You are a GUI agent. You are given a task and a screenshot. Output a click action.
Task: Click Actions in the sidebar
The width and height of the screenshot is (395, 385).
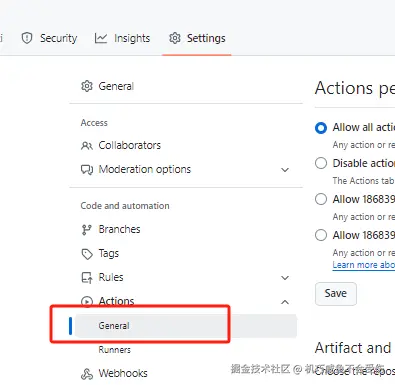click(185, 301)
